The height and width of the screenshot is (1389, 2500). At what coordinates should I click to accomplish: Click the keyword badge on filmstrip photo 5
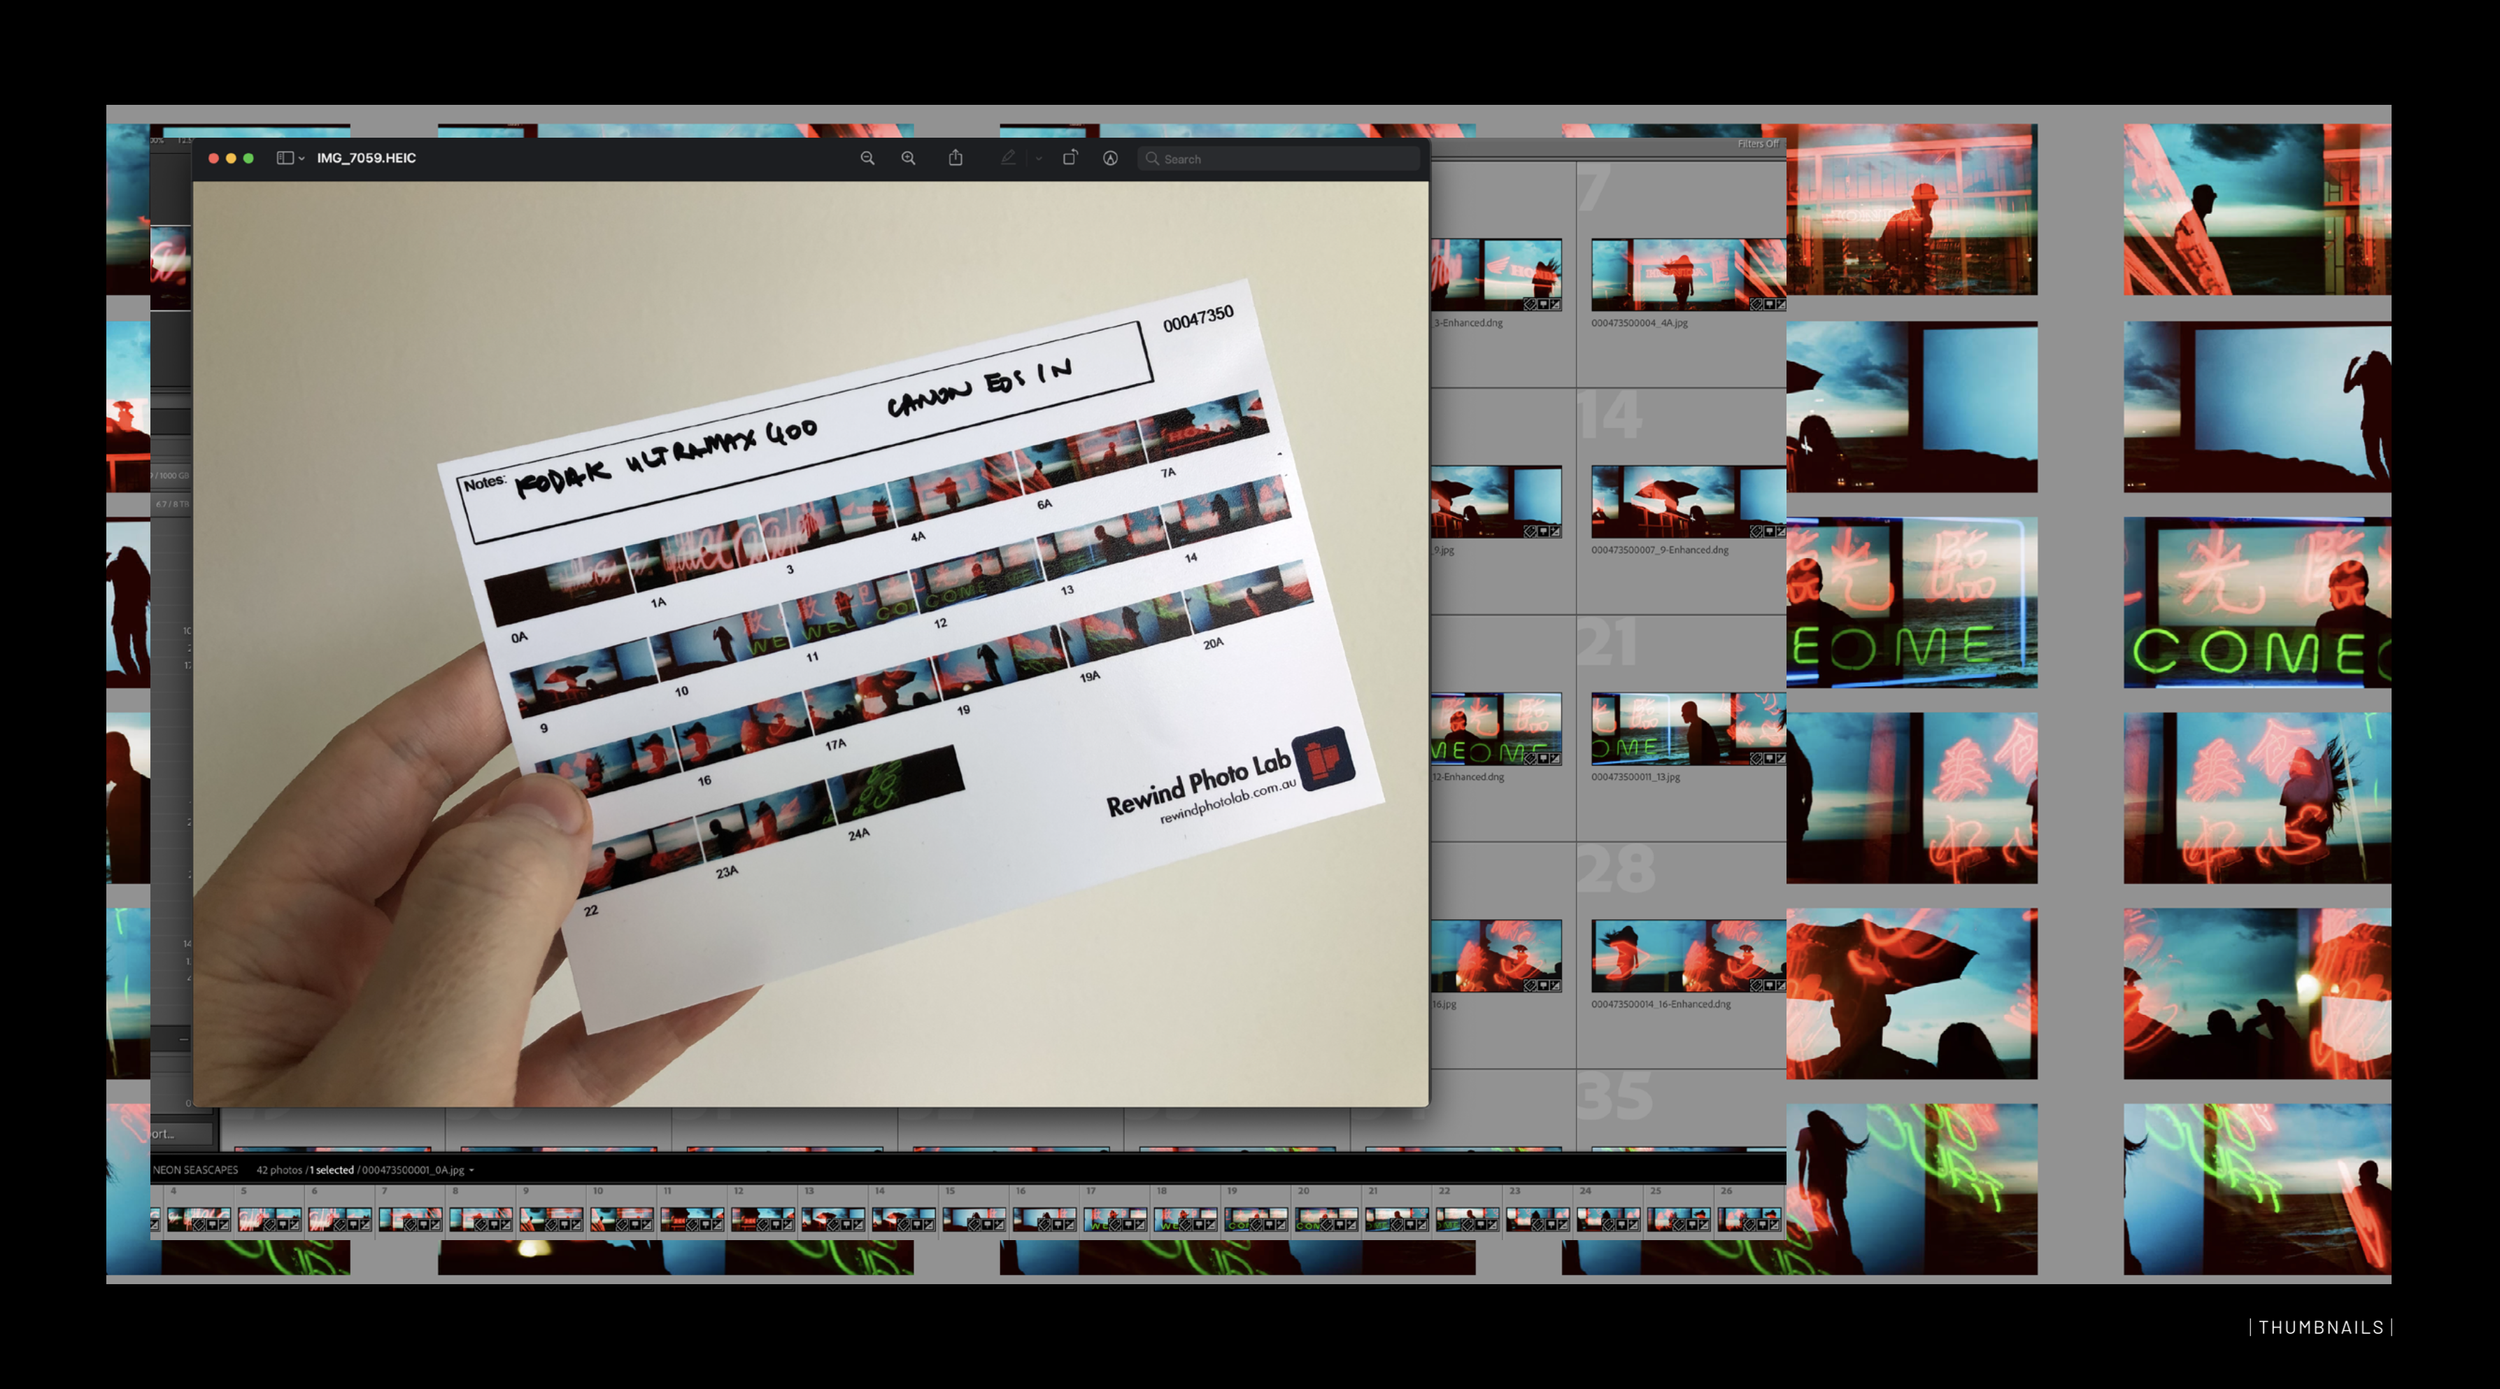(269, 1225)
